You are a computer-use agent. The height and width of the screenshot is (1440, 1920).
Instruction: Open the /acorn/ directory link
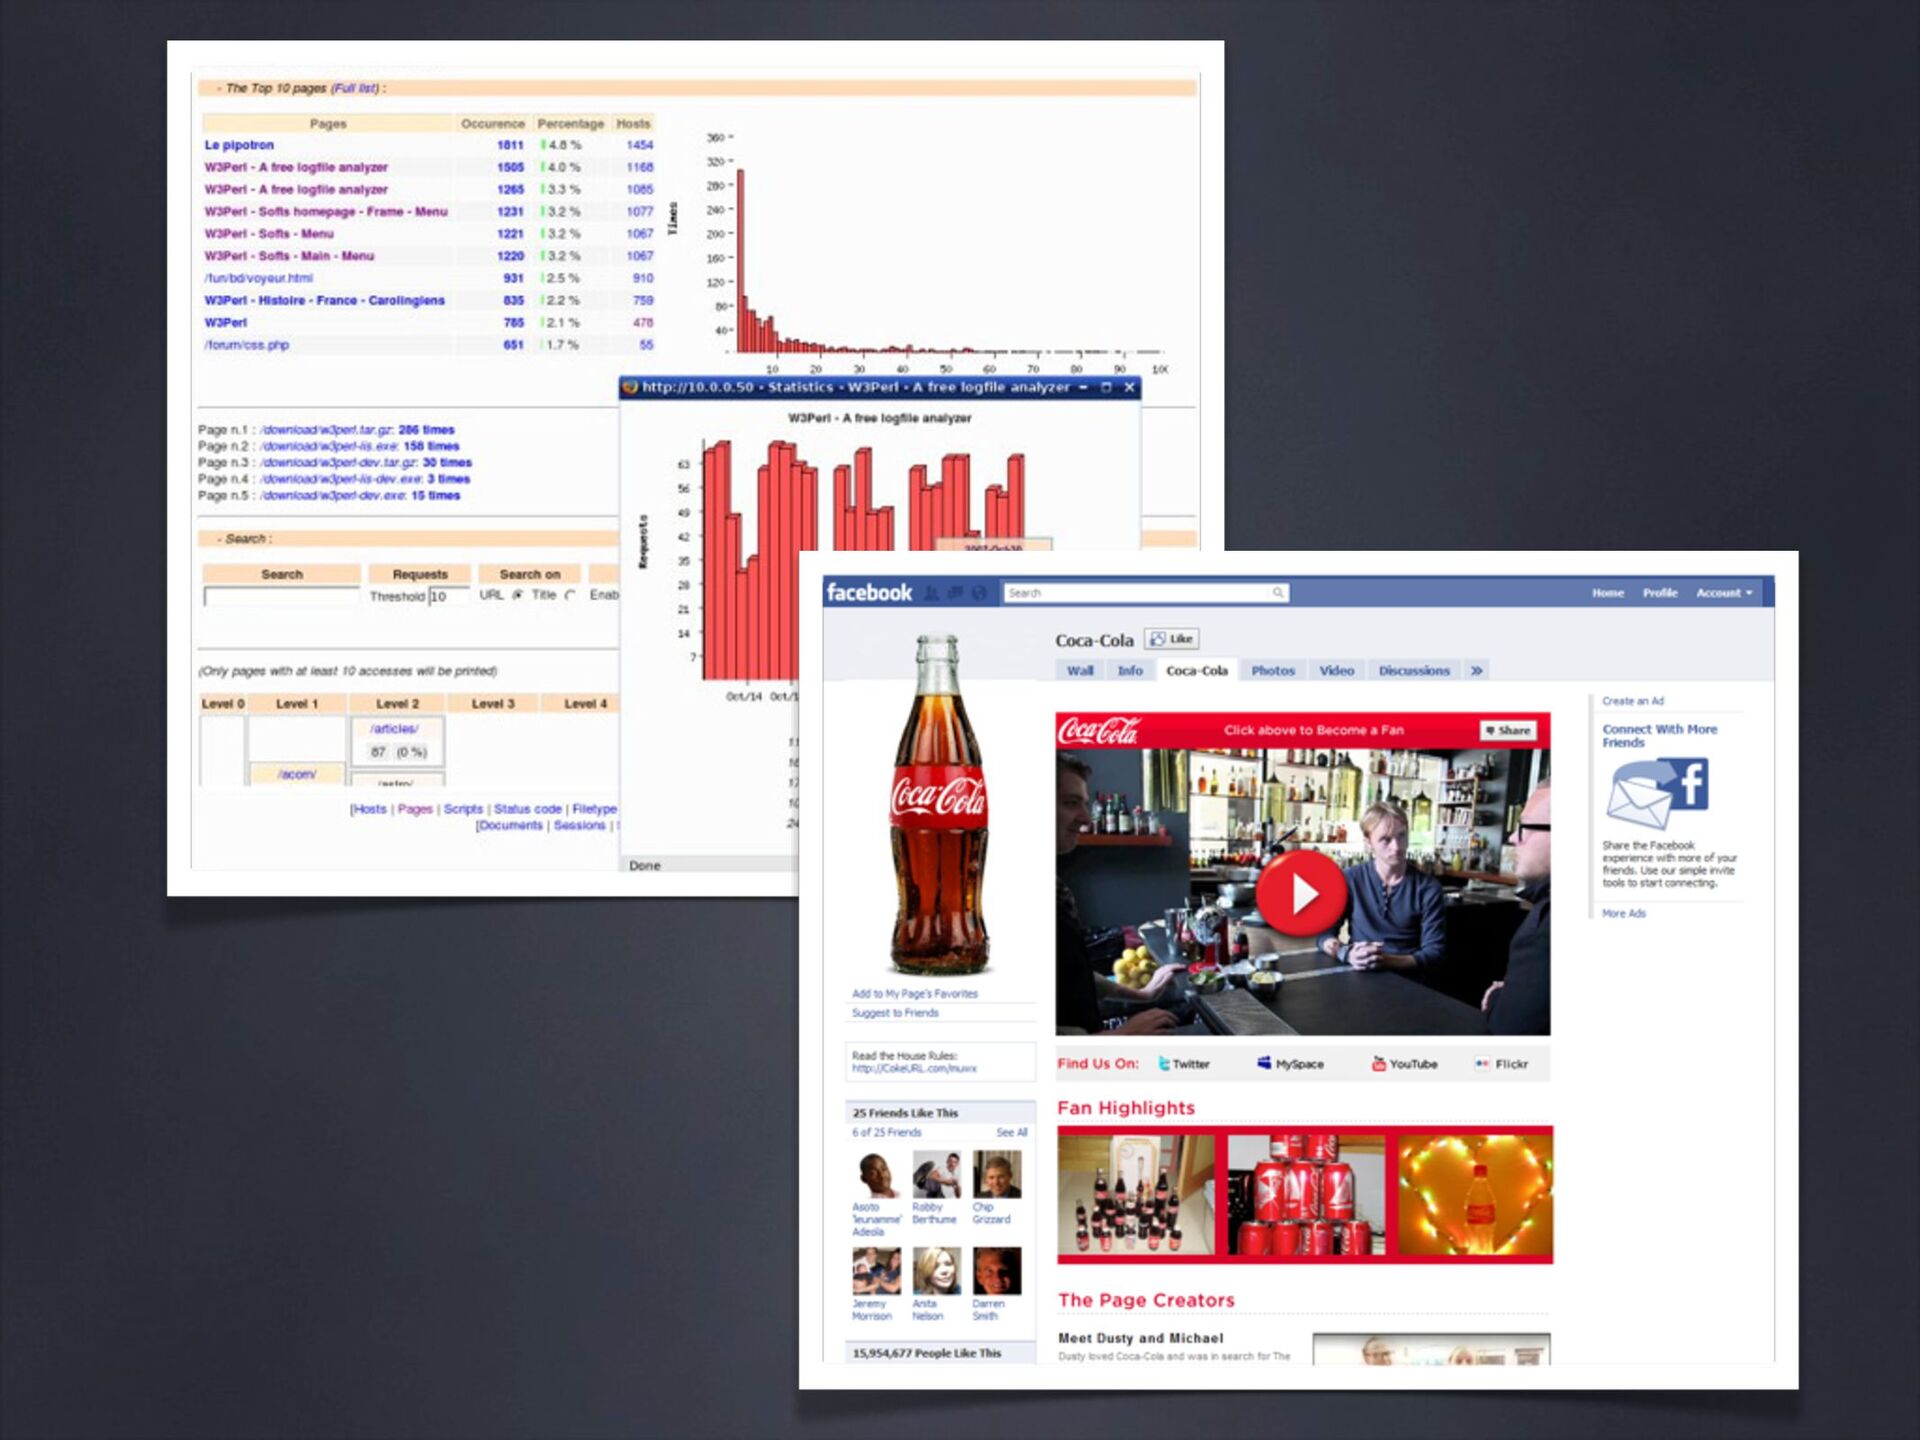(297, 774)
